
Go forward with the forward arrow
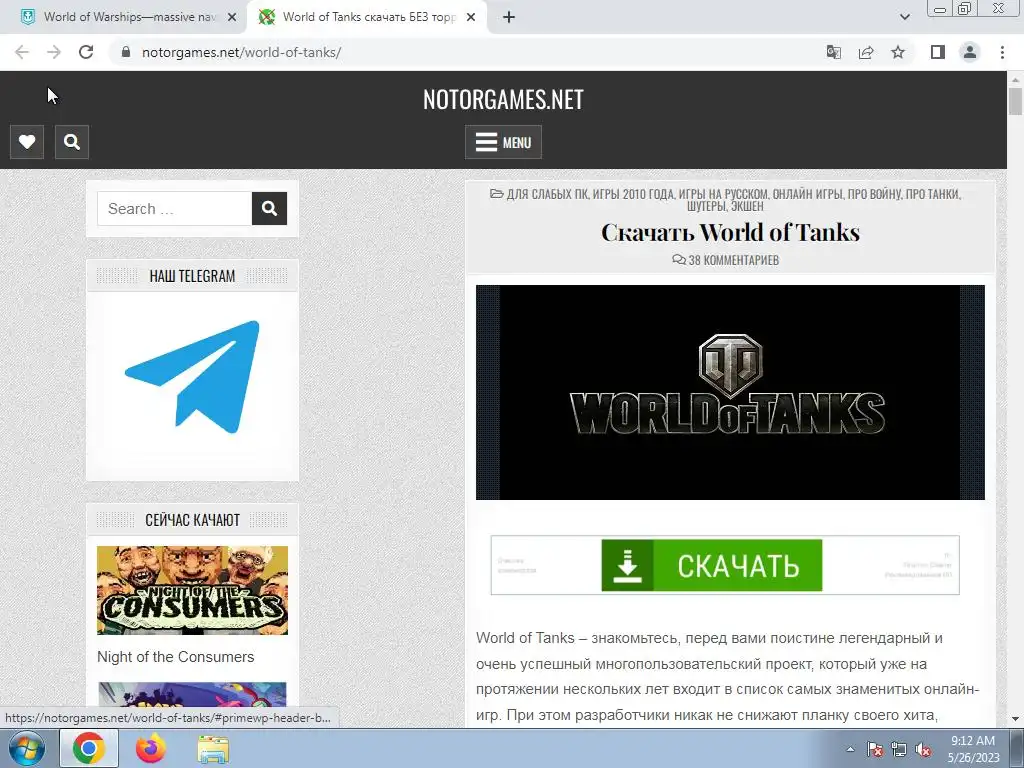pyautogui.click(x=54, y=52)
